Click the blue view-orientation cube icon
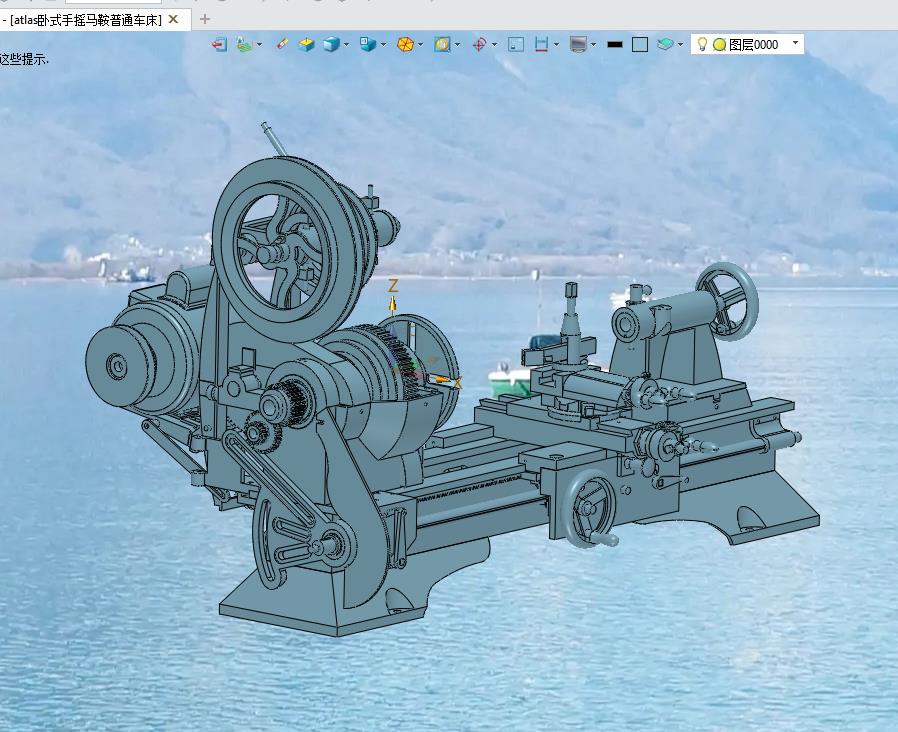 368,44
